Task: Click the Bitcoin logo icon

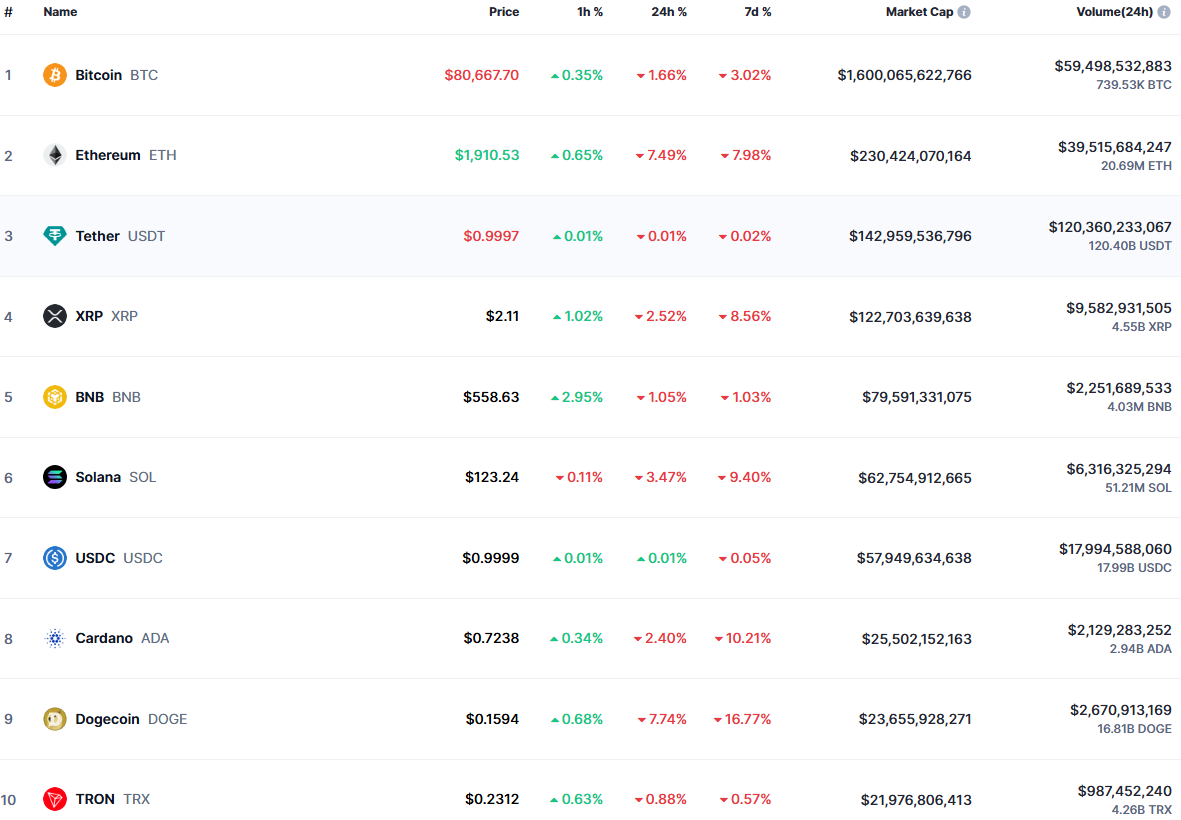Action: (x=55, y=75)
